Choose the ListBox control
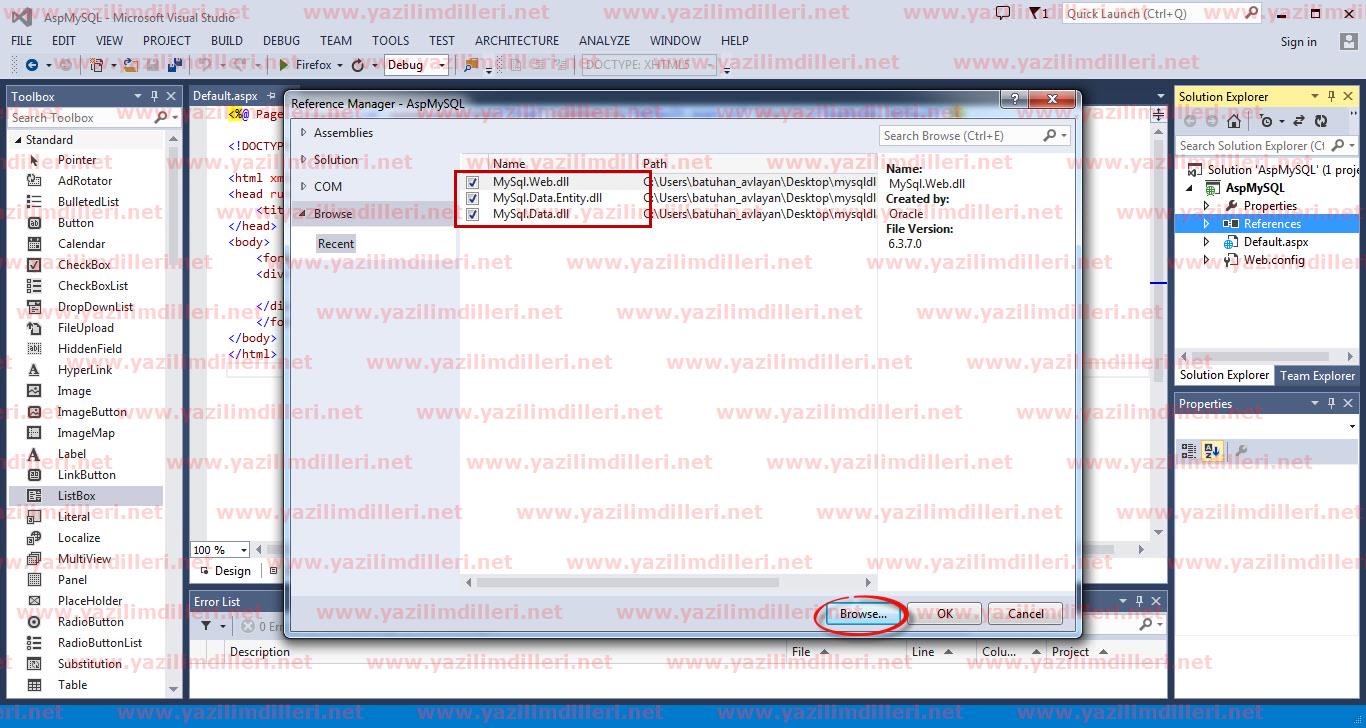Screen dimensions: 1366x728 pyautogui.click(x=85, y=496)
